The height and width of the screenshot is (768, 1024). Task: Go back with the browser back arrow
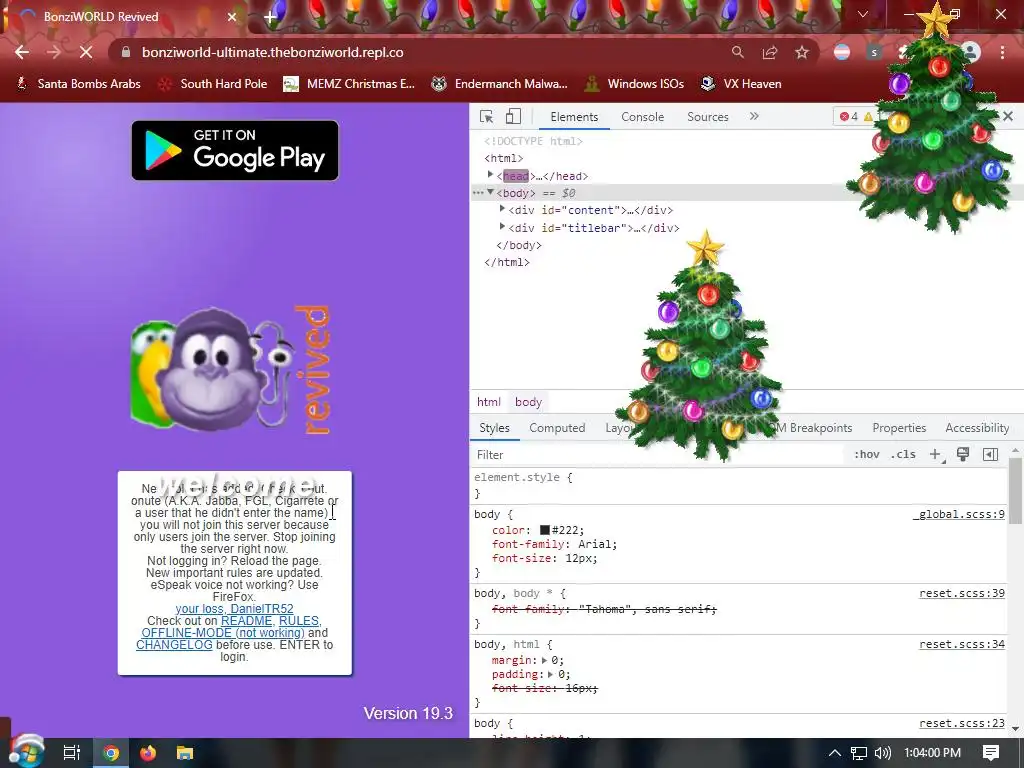pyautogui.click(x=22, y=52)
